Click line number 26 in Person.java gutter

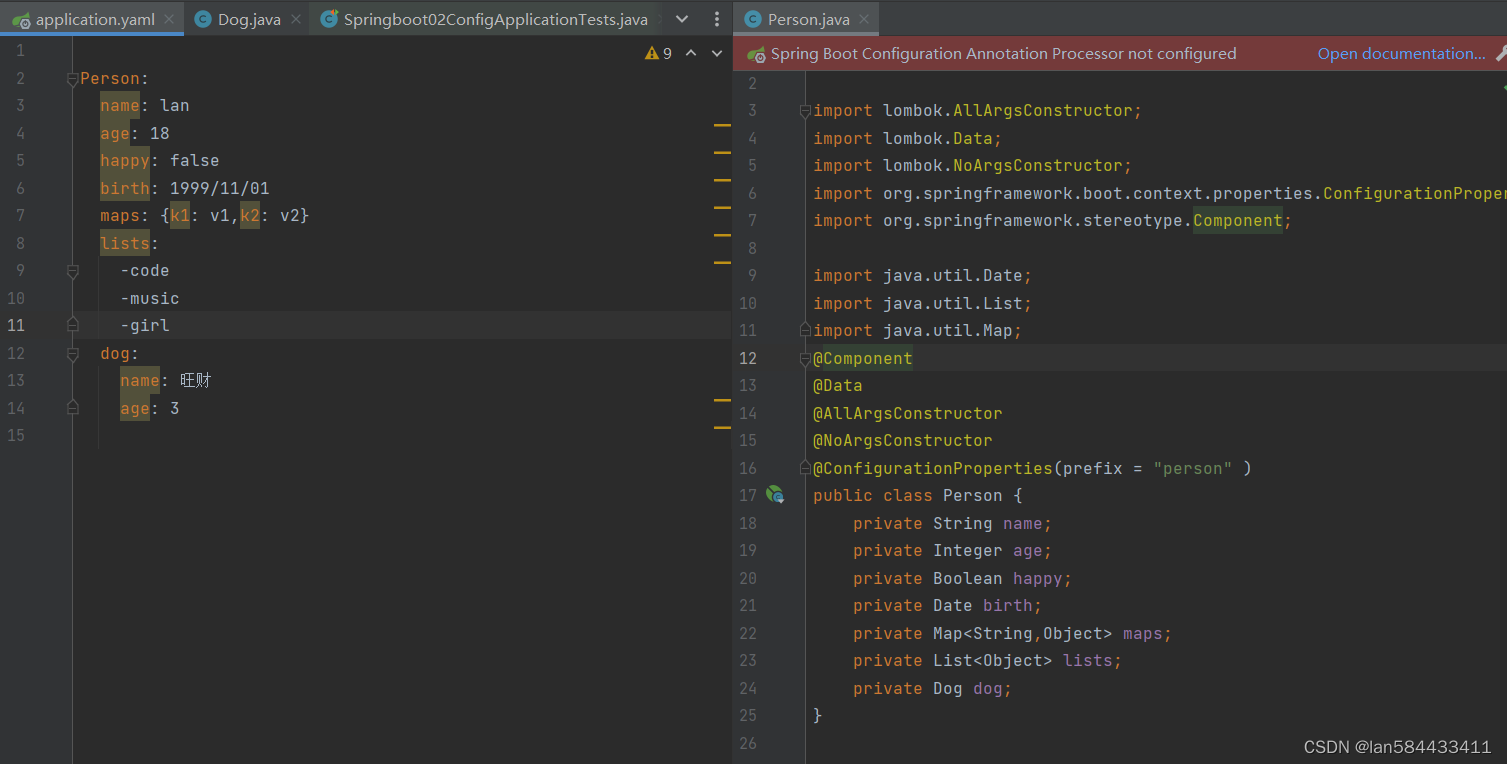click(x=748, y=743)
